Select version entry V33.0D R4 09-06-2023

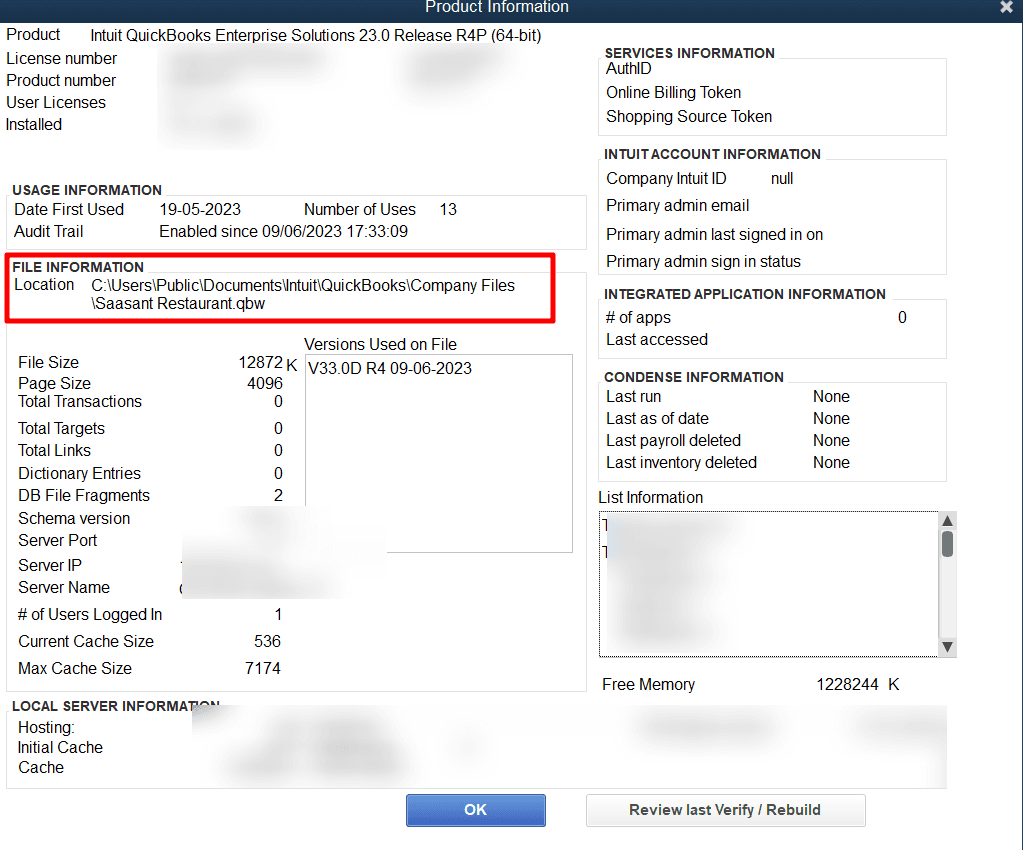pos(389,368)
